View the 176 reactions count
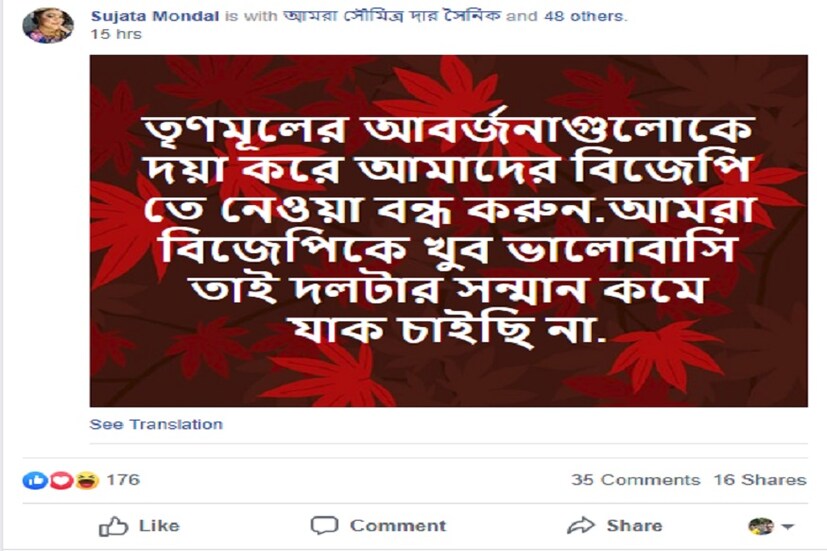 (x=123, y=480)
